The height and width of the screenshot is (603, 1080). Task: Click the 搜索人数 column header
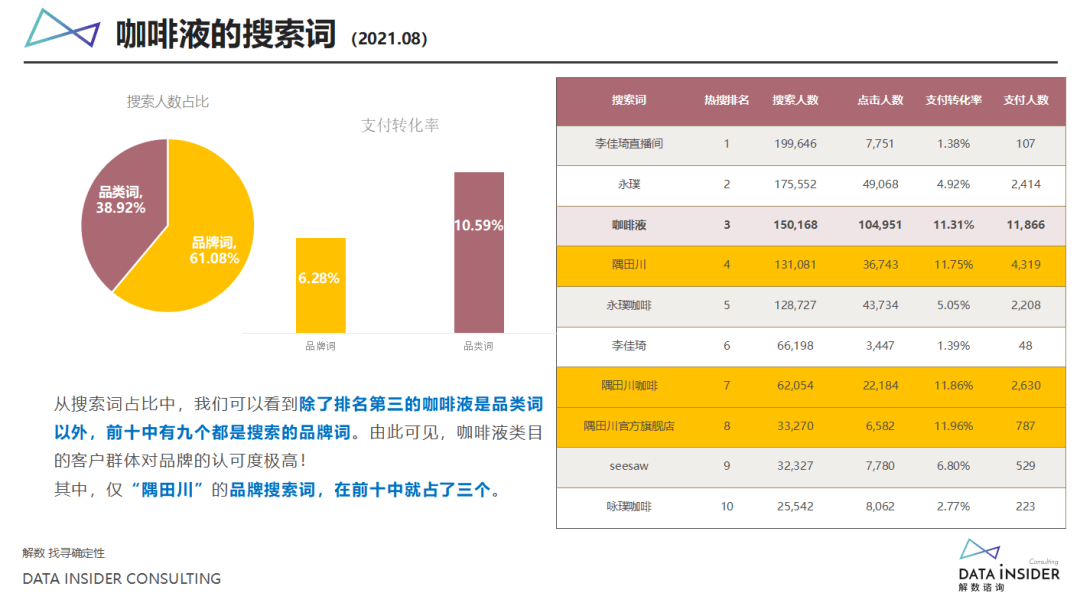pyautogui.click(x=796, y=101)
